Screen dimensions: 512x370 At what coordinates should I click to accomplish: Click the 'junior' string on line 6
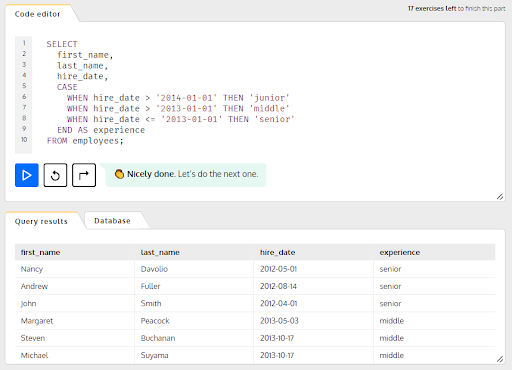coord(269,98)
